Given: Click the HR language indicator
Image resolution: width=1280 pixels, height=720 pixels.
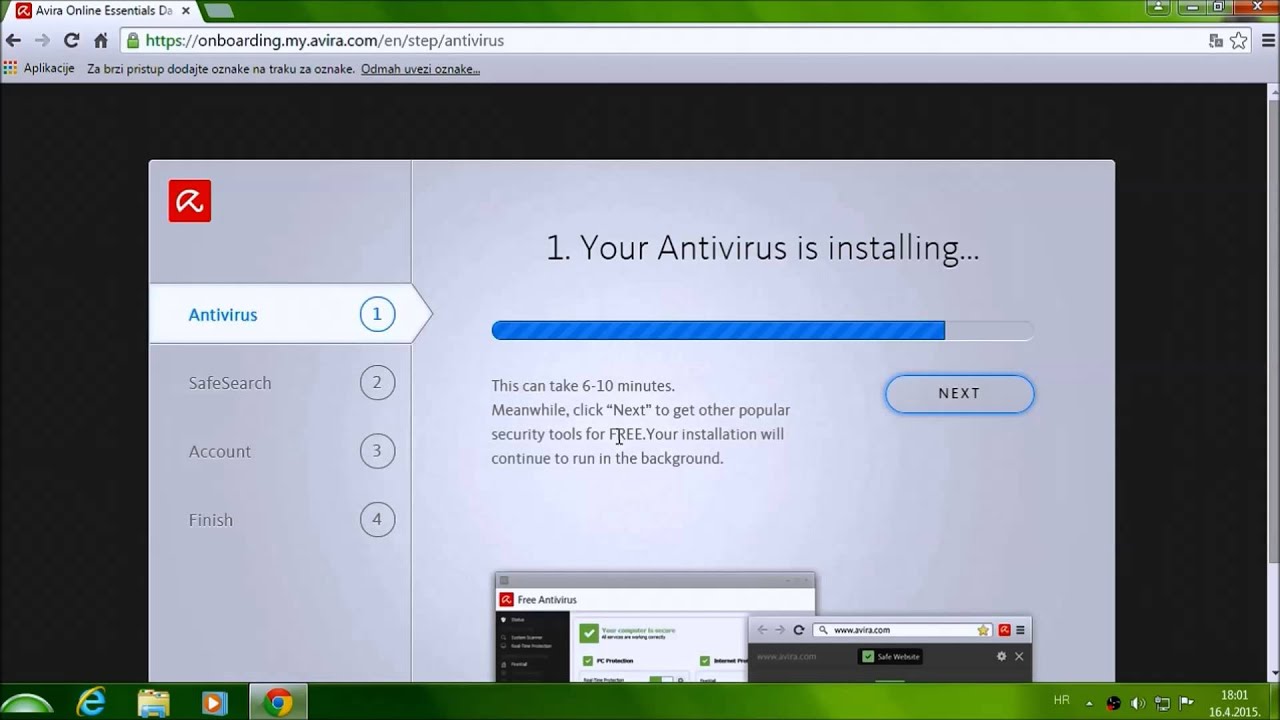Looking at the screenshot, I should [x=1062, y=701].
